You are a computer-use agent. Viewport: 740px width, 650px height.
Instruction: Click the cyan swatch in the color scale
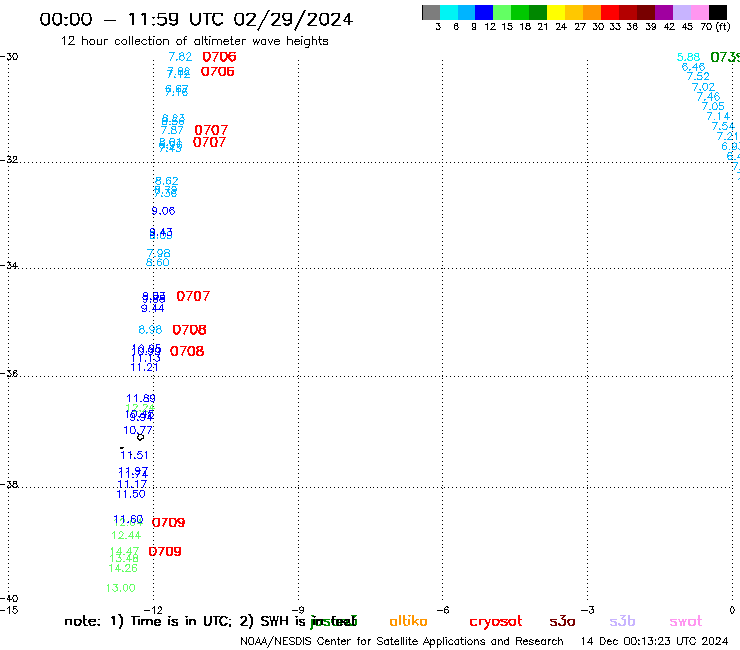pos(449,13)
